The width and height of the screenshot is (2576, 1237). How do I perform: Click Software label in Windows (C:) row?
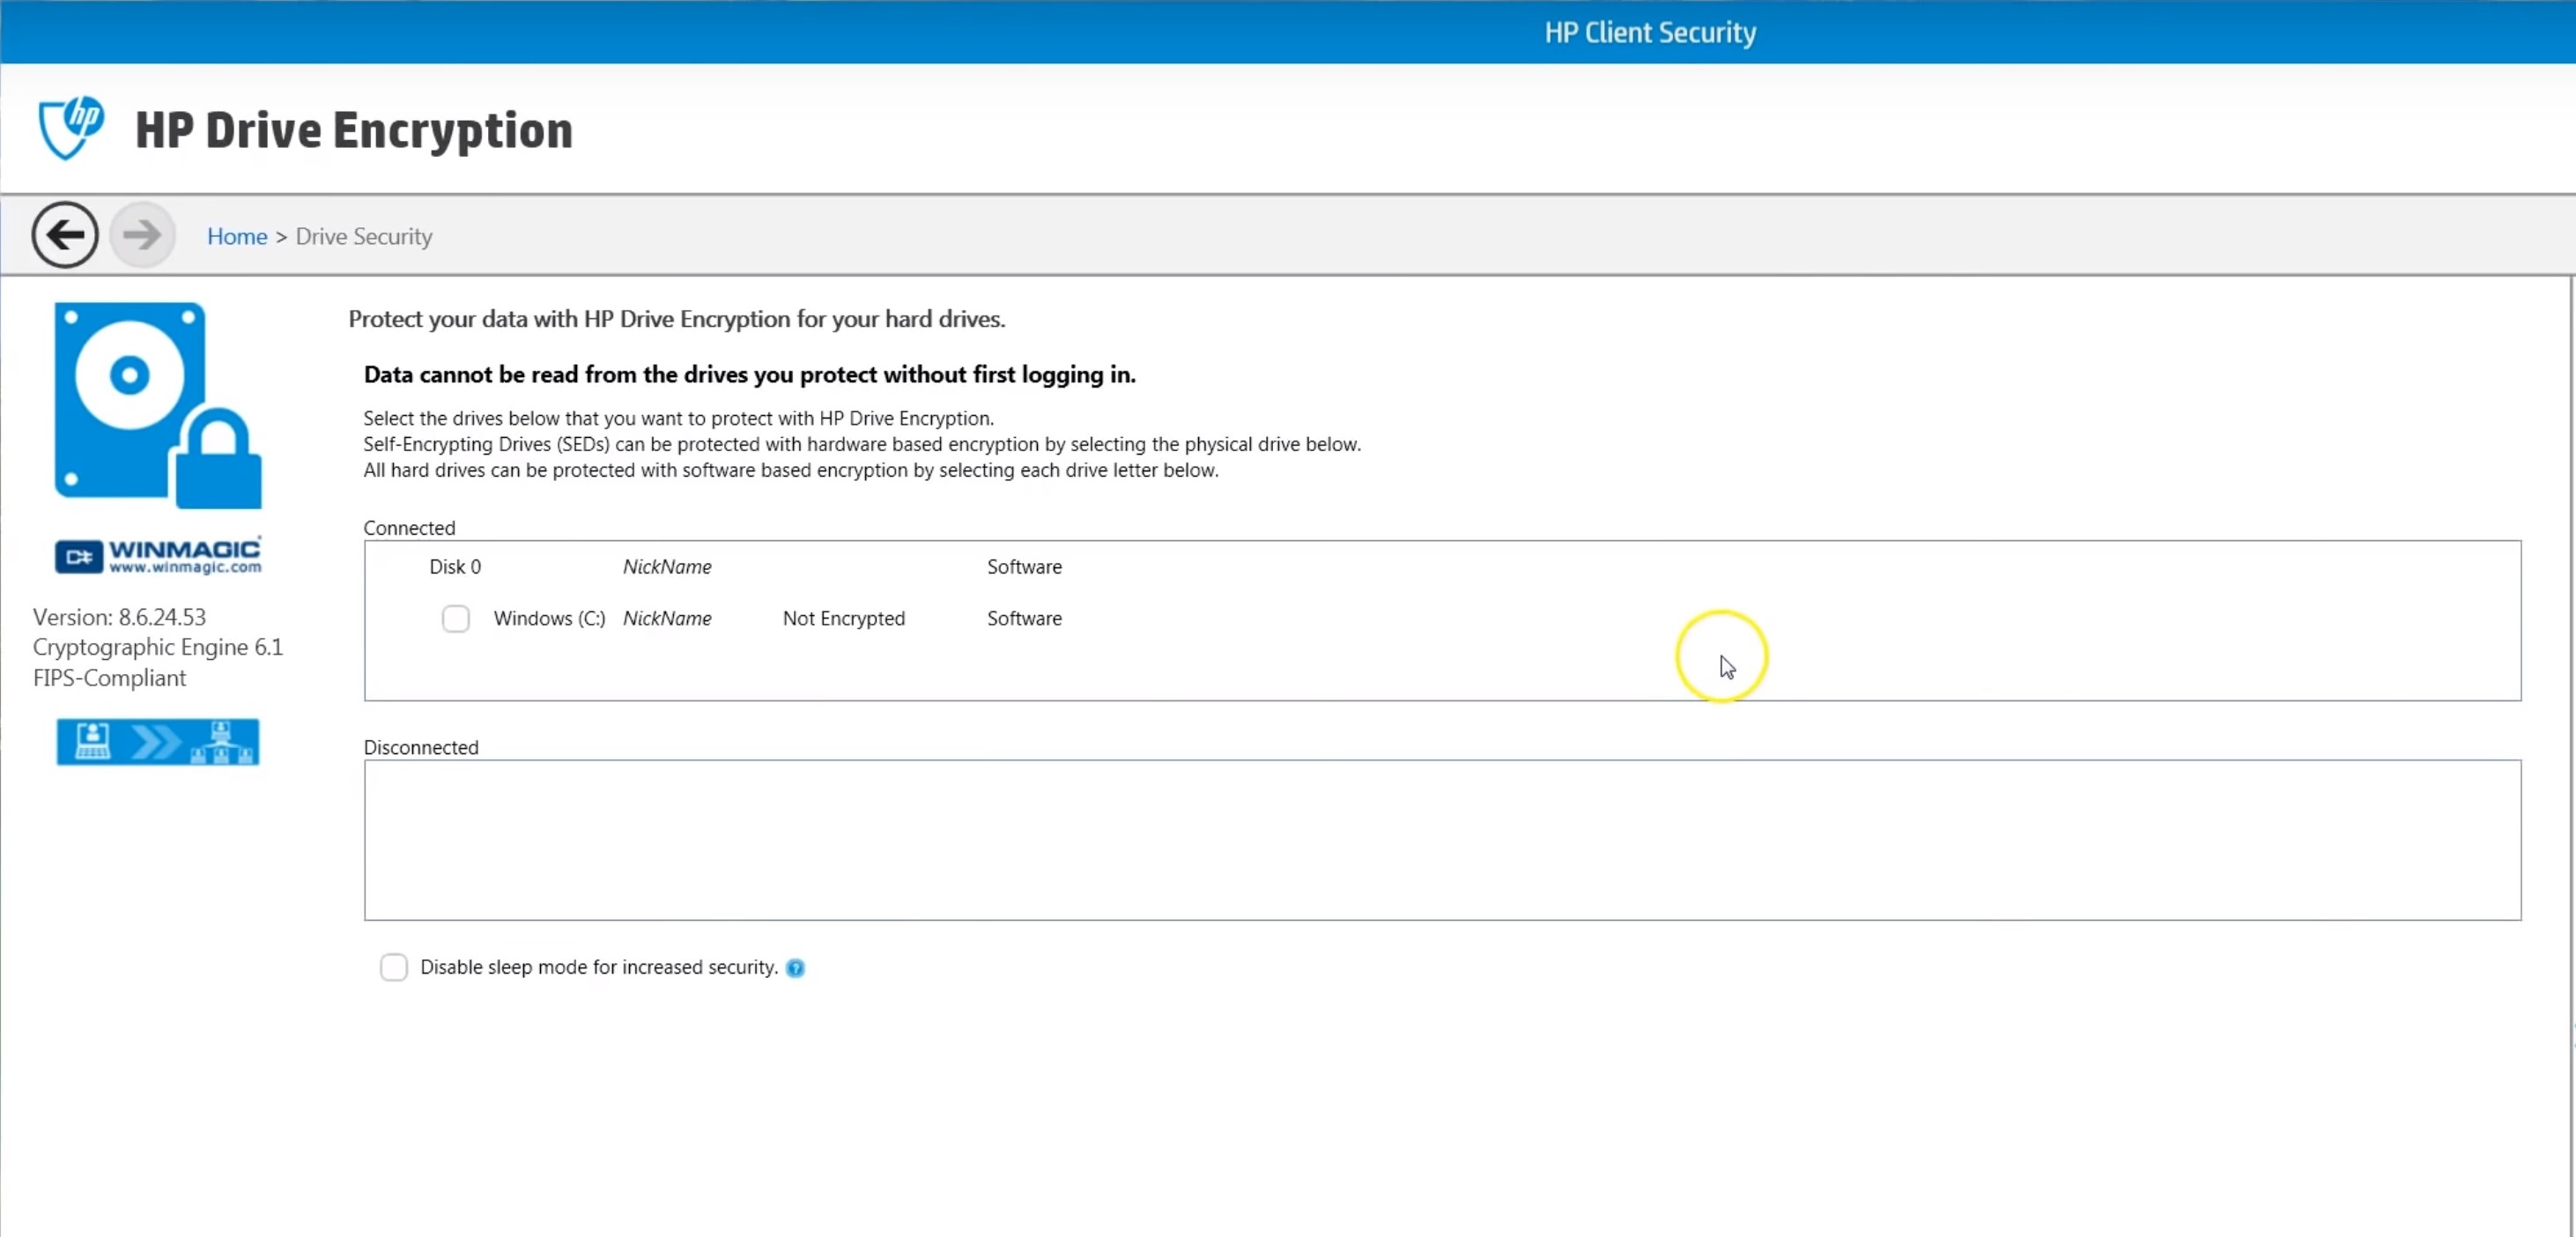1024,619
